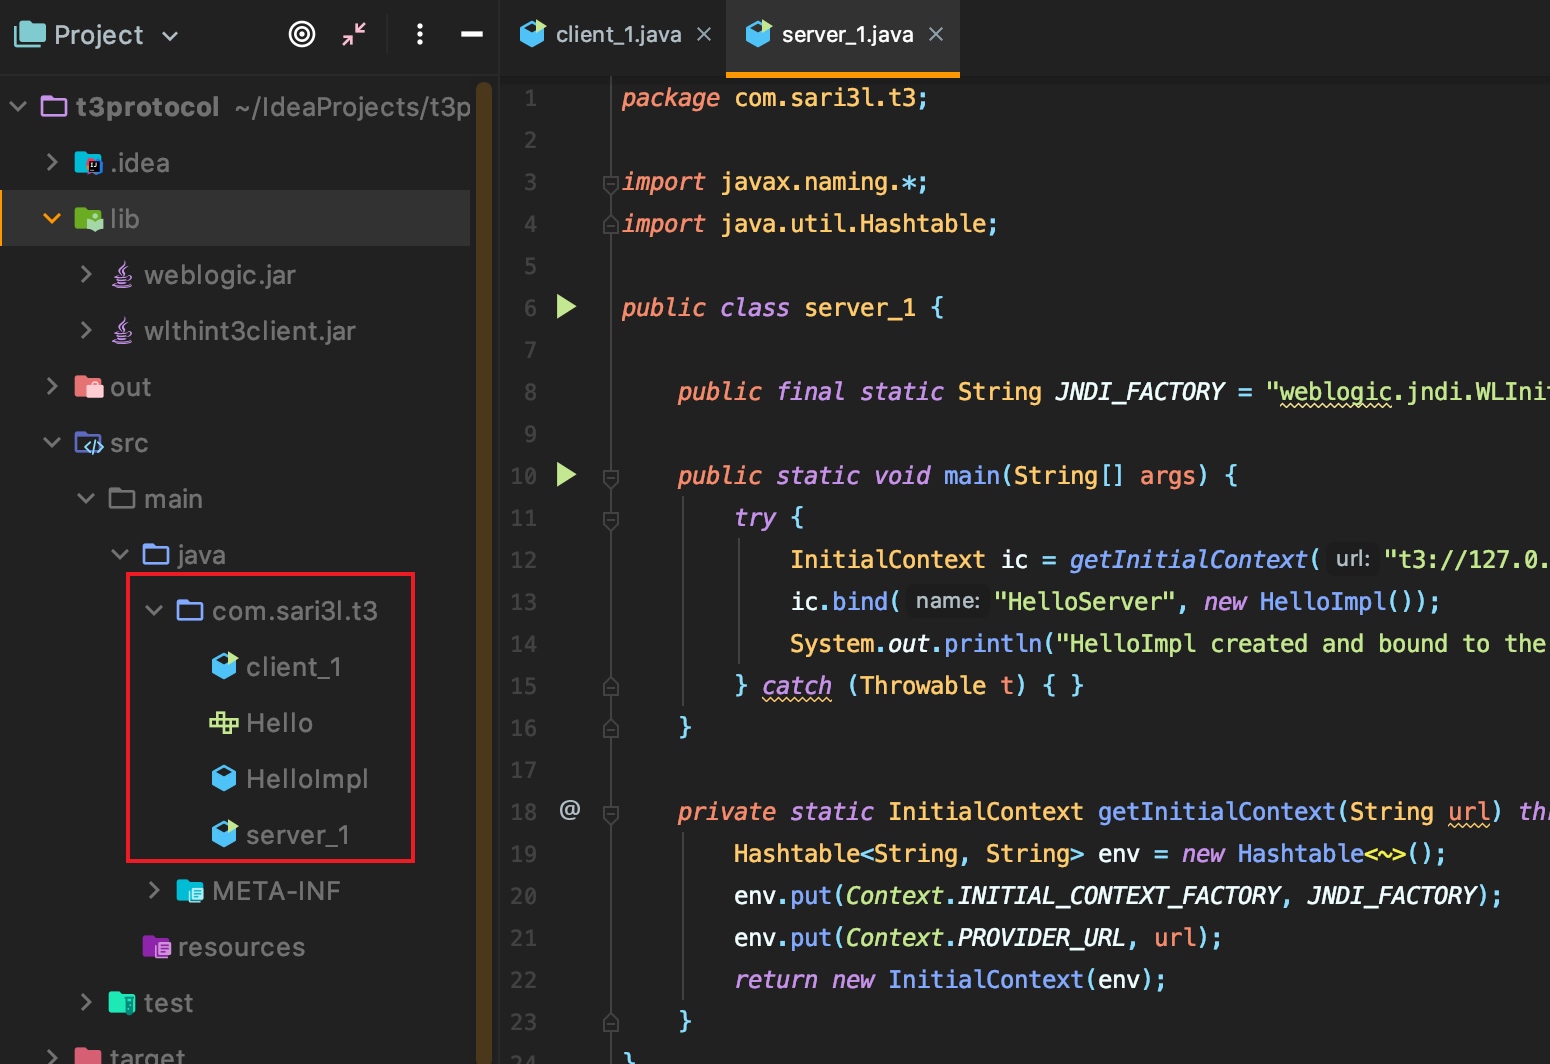This screenshot has width=1550, height=1064.
Task: Click the META-INF folder icon
Action: [x=190, y=890]
